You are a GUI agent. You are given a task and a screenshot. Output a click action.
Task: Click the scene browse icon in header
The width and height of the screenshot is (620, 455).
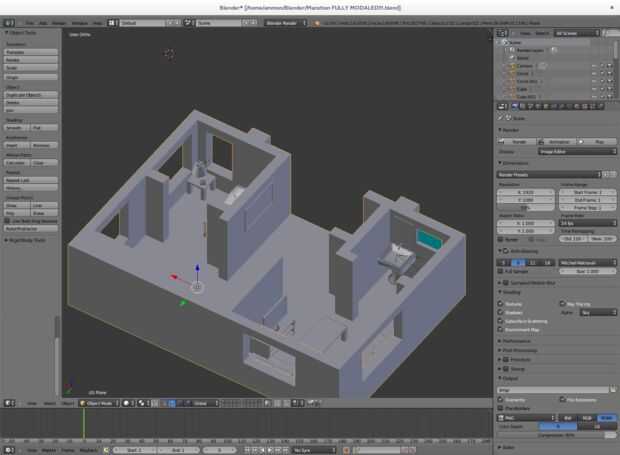tap(188, 23)
